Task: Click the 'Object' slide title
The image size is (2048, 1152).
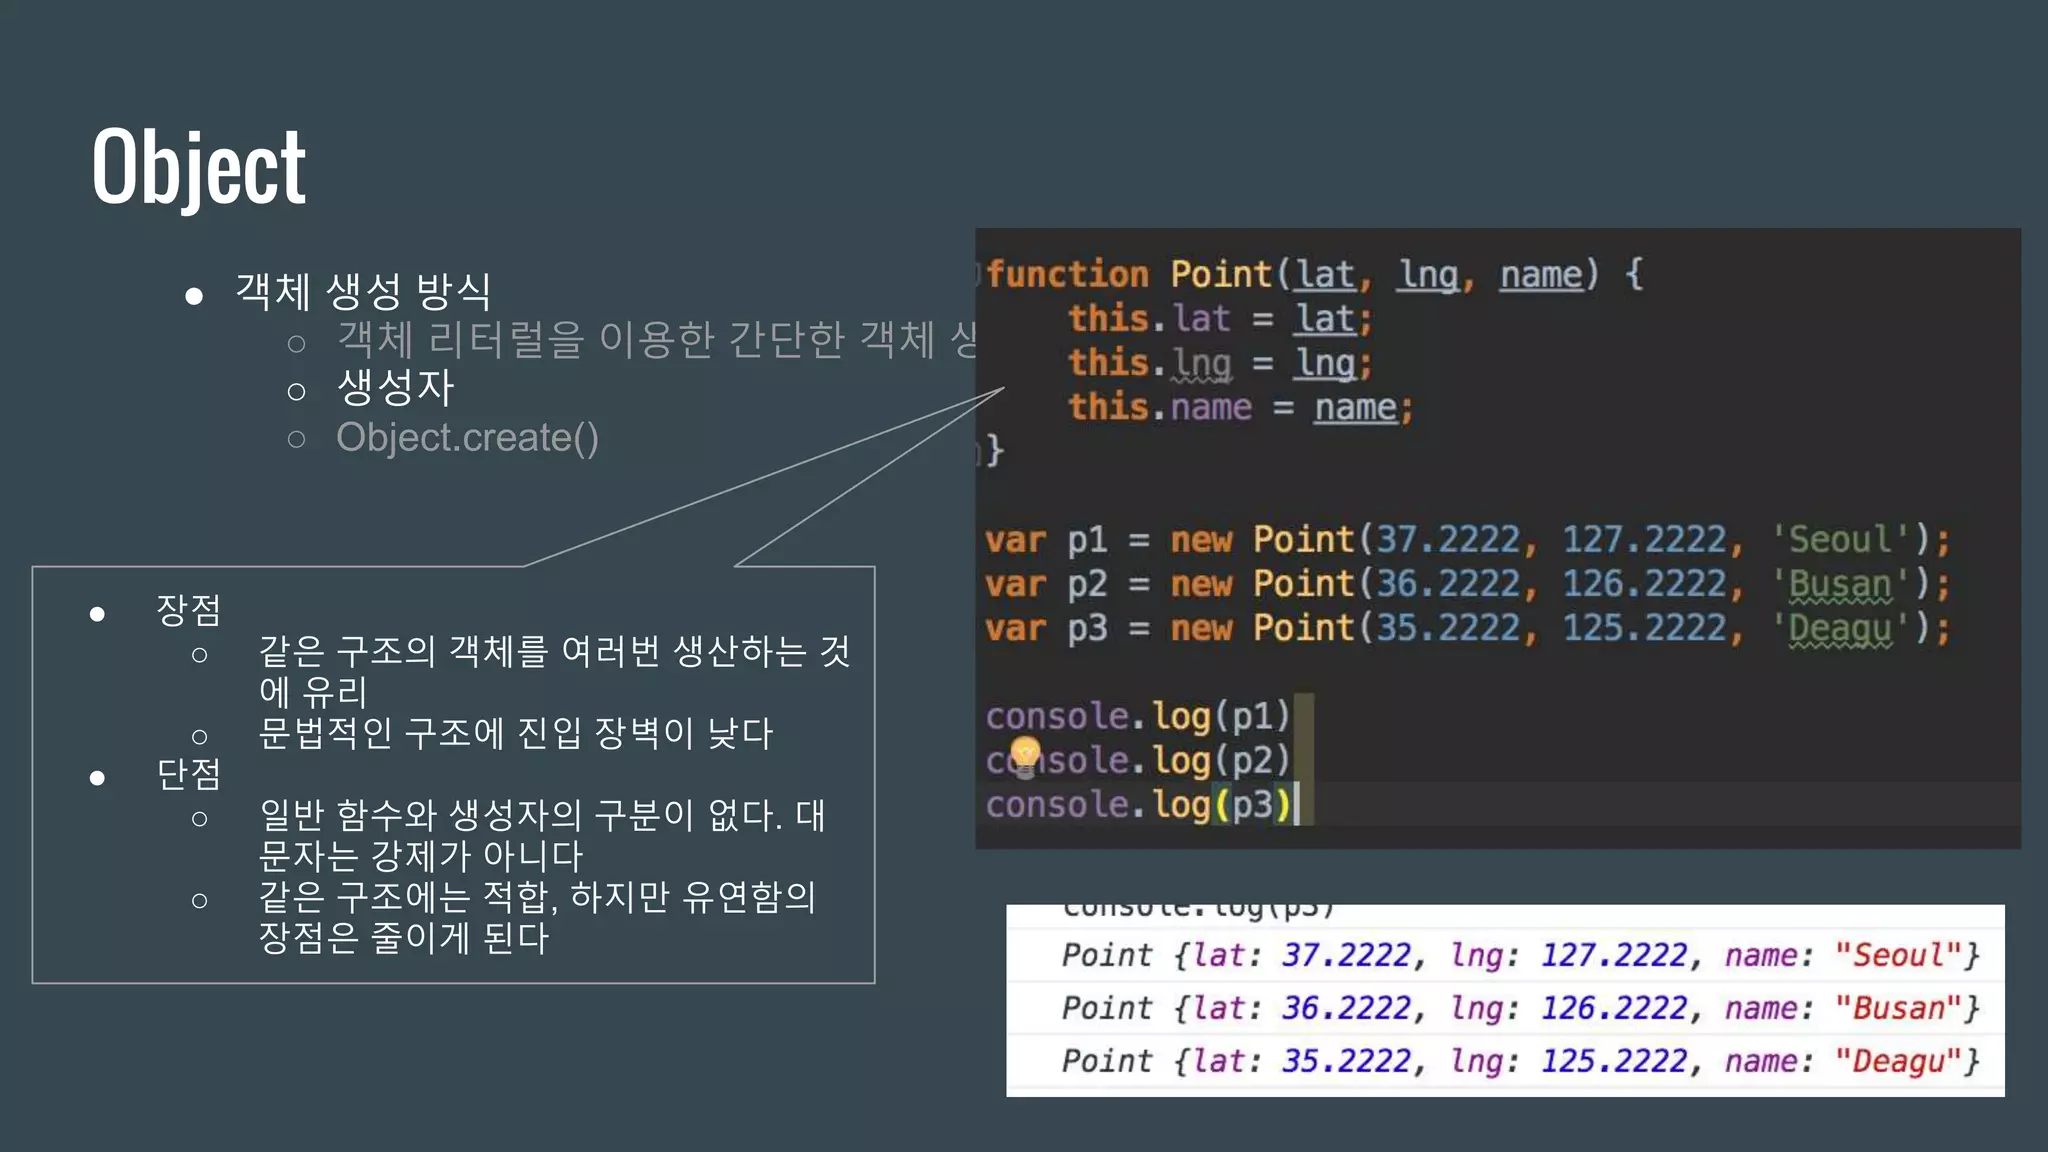Action: pyautogui.click(x=199, y=168)
